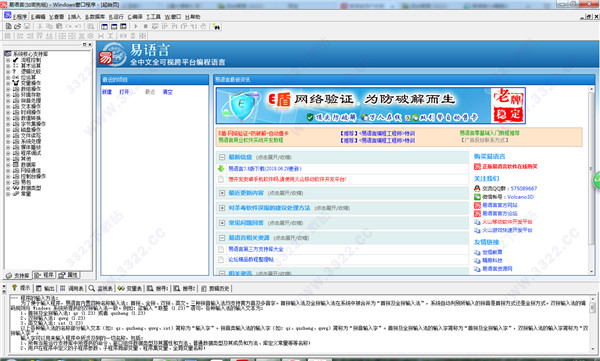Screen dimensions: 600x361
Task: Click the green download arrow icon
Action: point(221,168)
